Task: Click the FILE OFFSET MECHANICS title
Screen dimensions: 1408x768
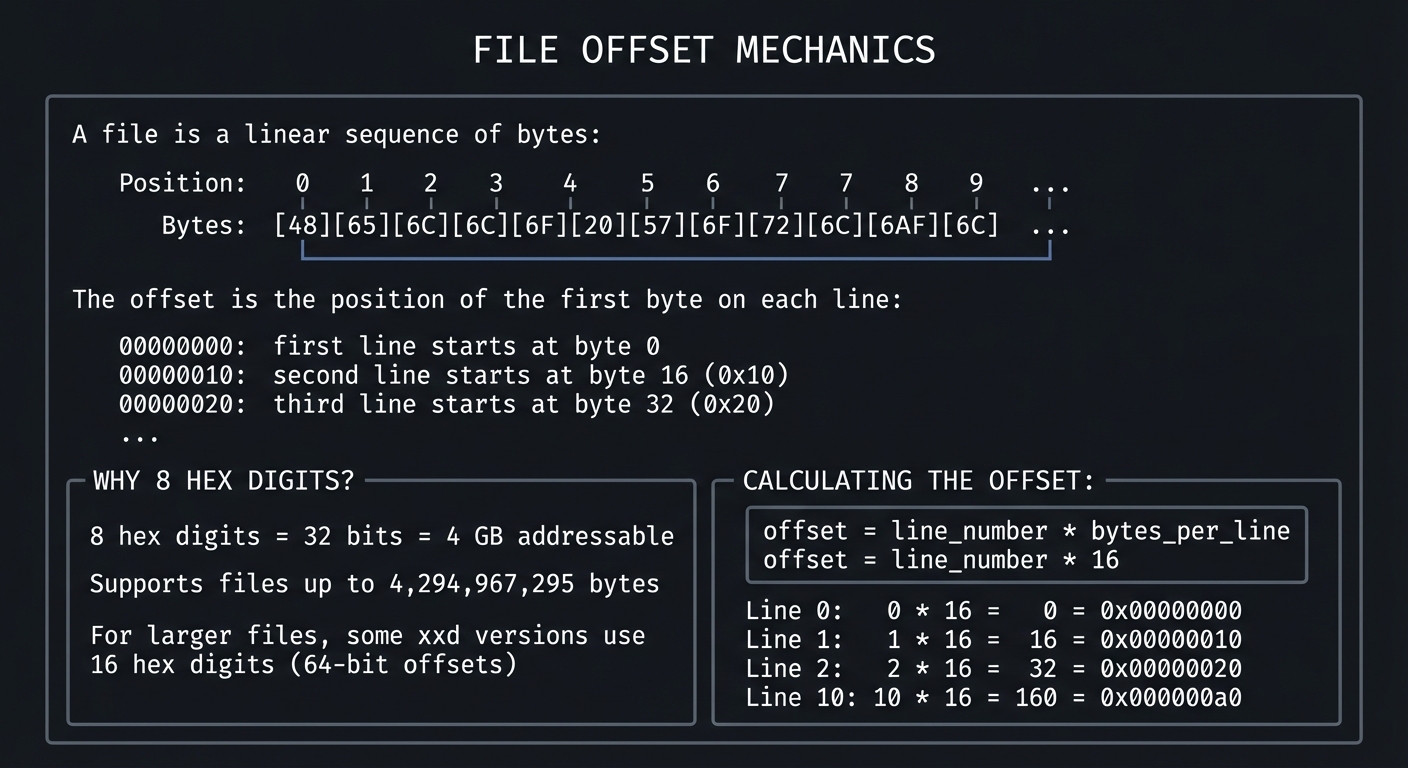Action: 704,49
